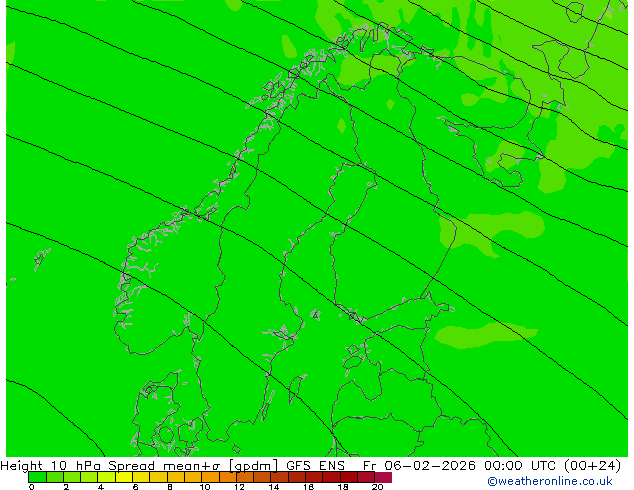Click the legend swatch starting at label 6
The height and width of the screenshot is (490, 634).
(x=141, y=477)
